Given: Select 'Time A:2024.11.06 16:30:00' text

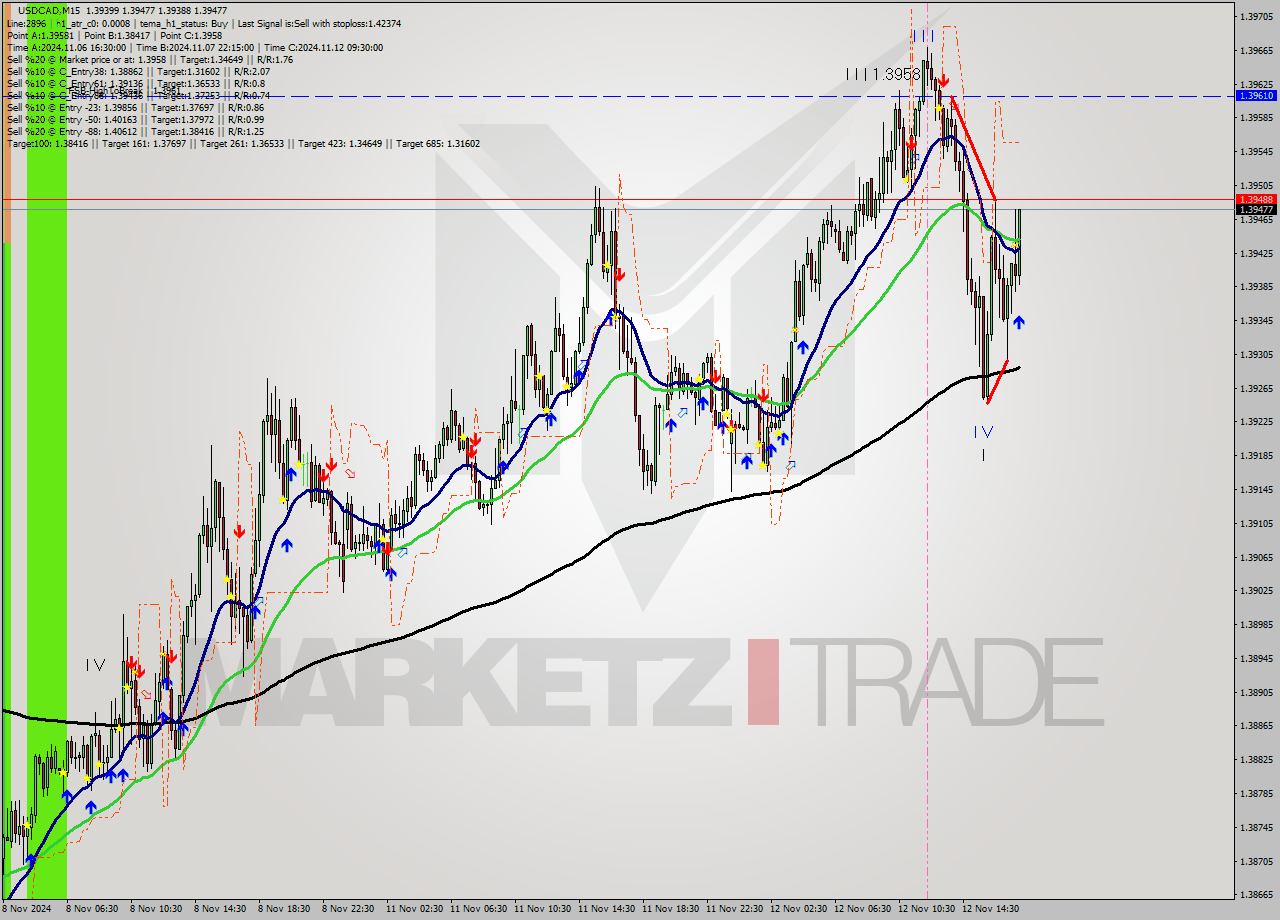Looking at the screenshot, I should point(66,47).
